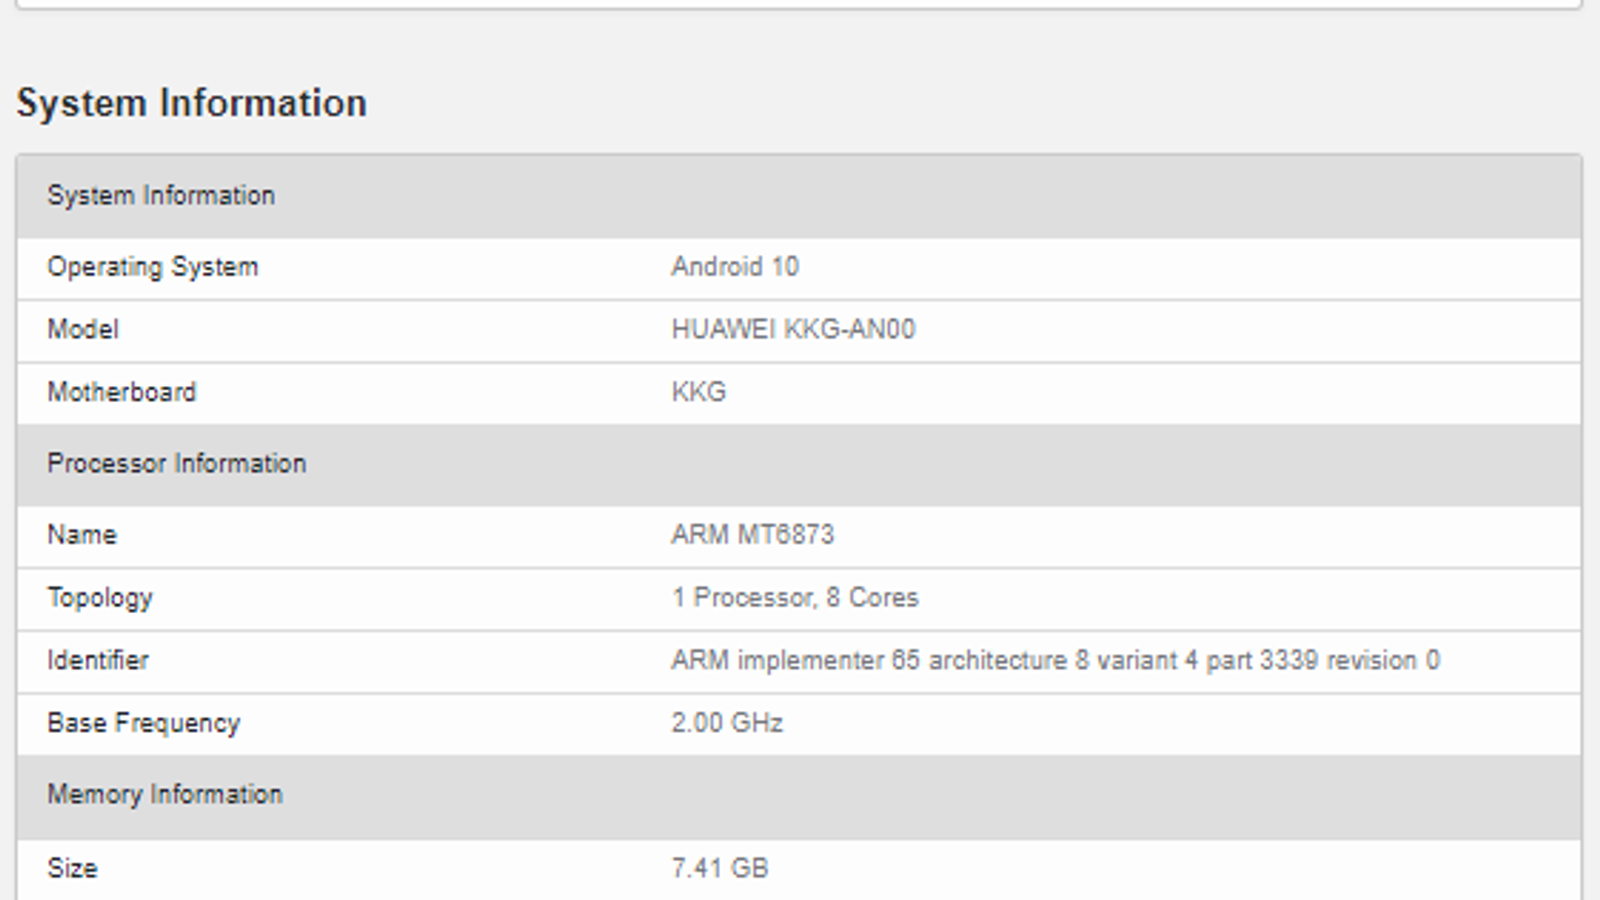Select the ARM MT6873 processor name
The image size is (1600, 900).
752,535
